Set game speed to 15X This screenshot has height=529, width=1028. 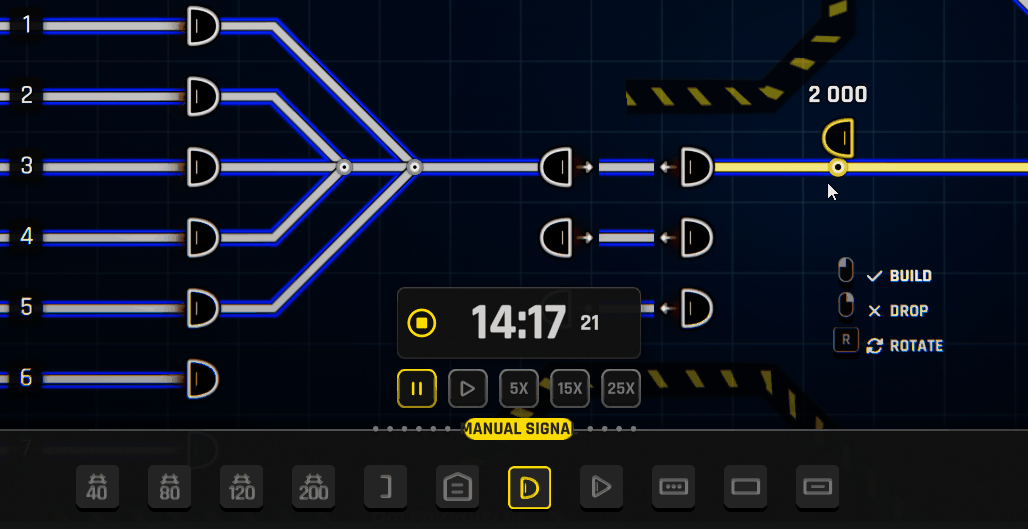570,388
